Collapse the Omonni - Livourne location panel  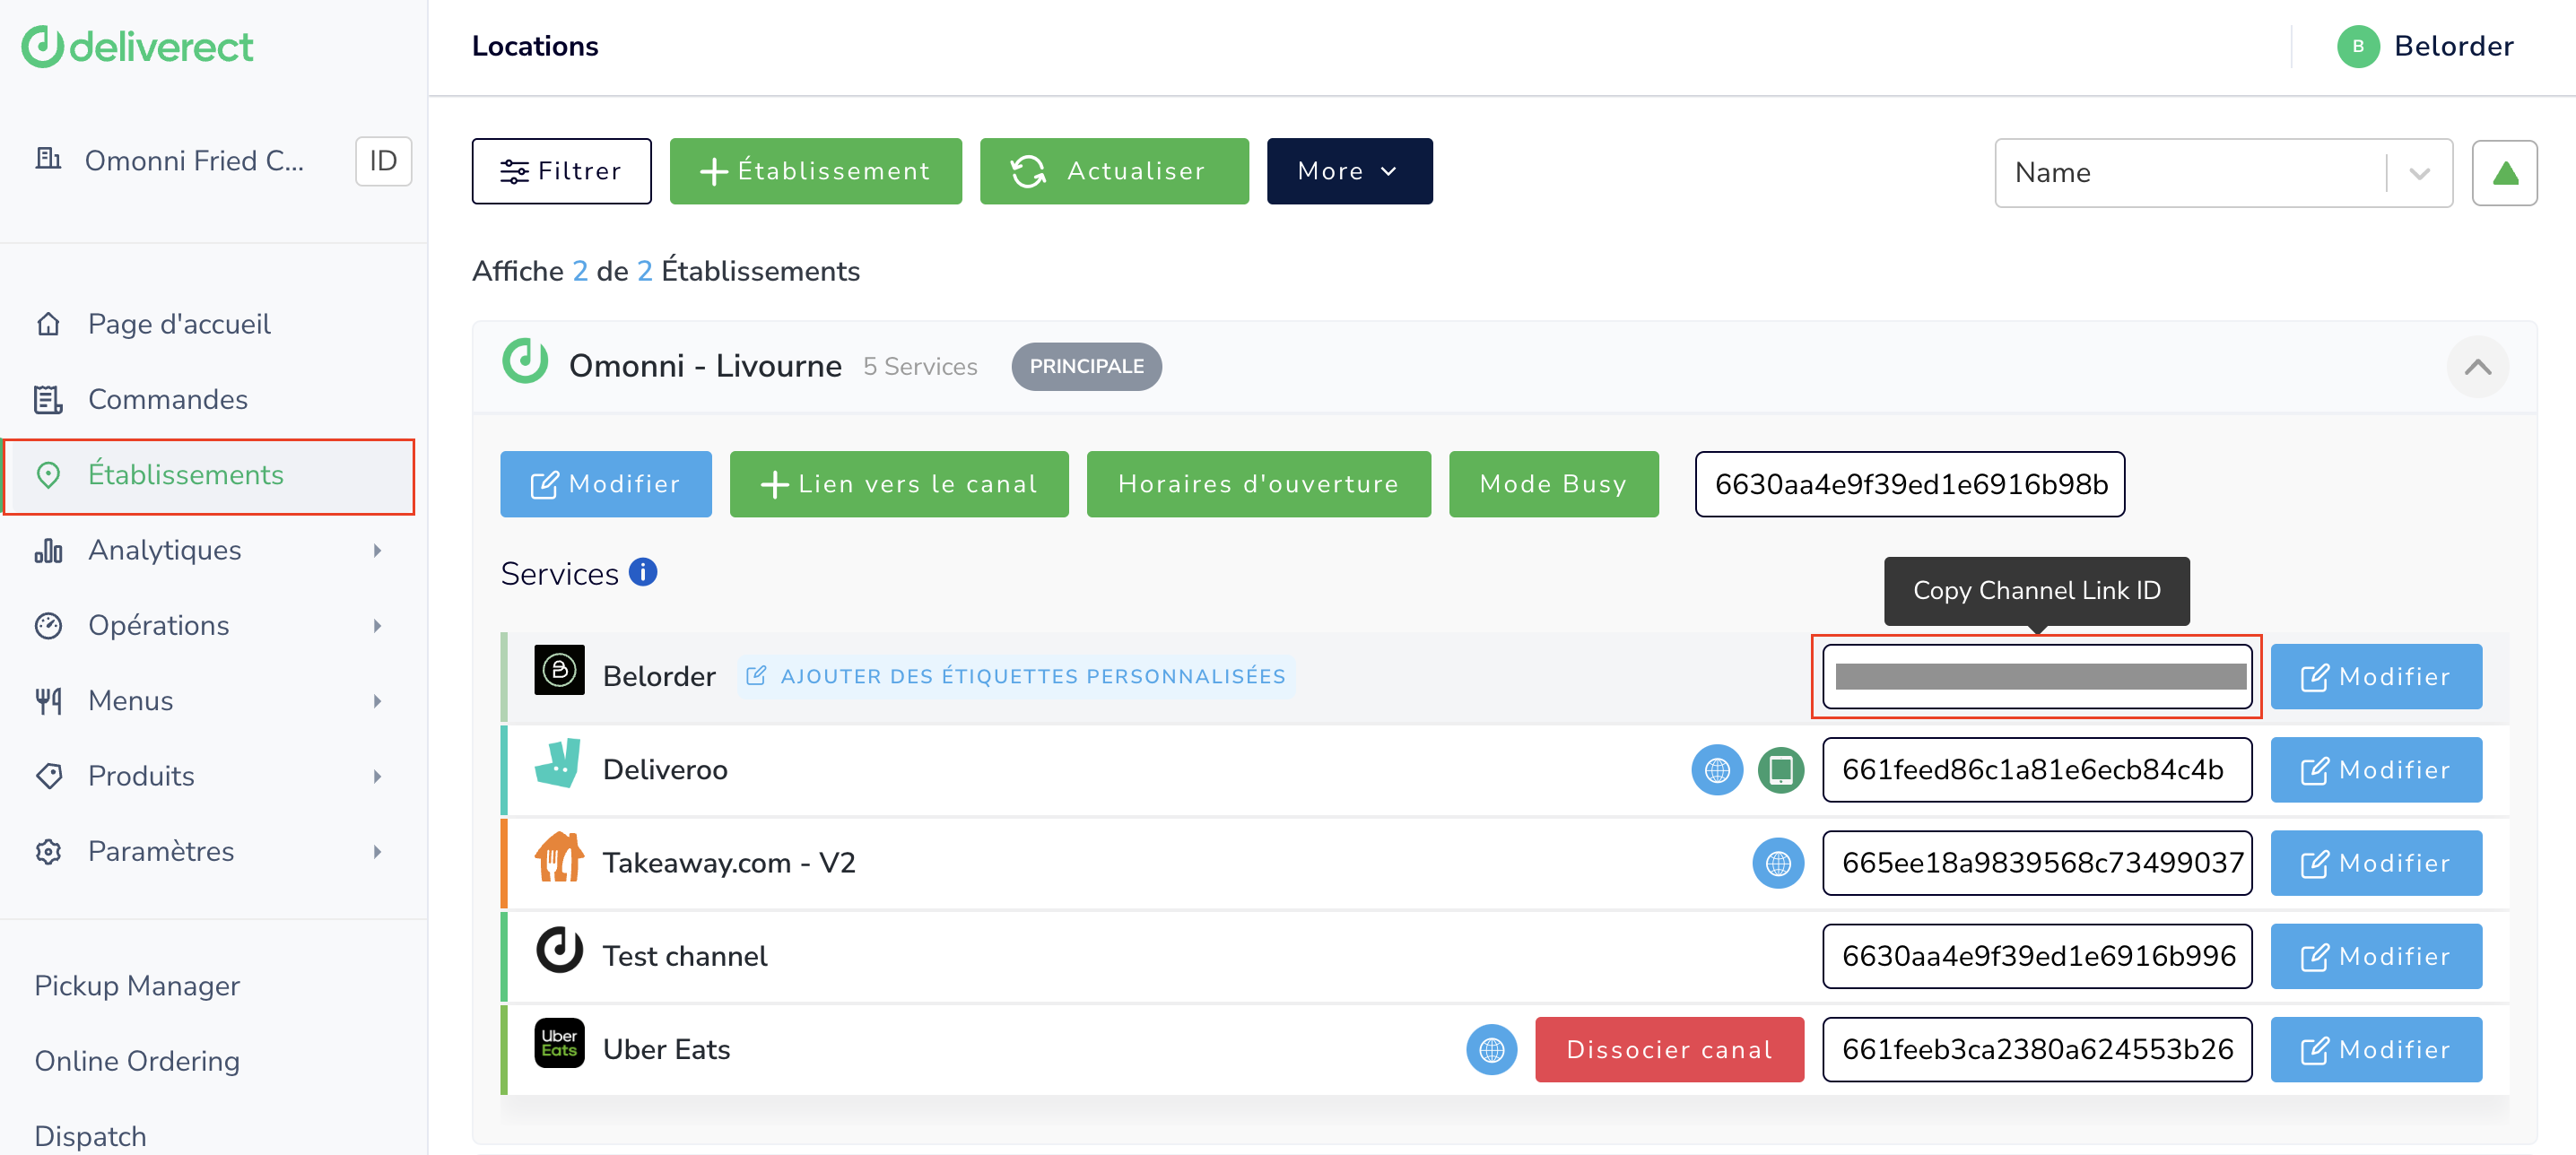click(x=2477, y=367)
